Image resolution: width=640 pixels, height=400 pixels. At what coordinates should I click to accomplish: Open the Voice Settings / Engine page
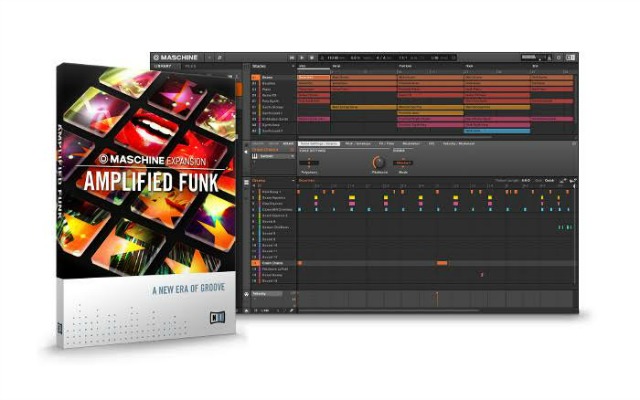[x=319, y=144]
